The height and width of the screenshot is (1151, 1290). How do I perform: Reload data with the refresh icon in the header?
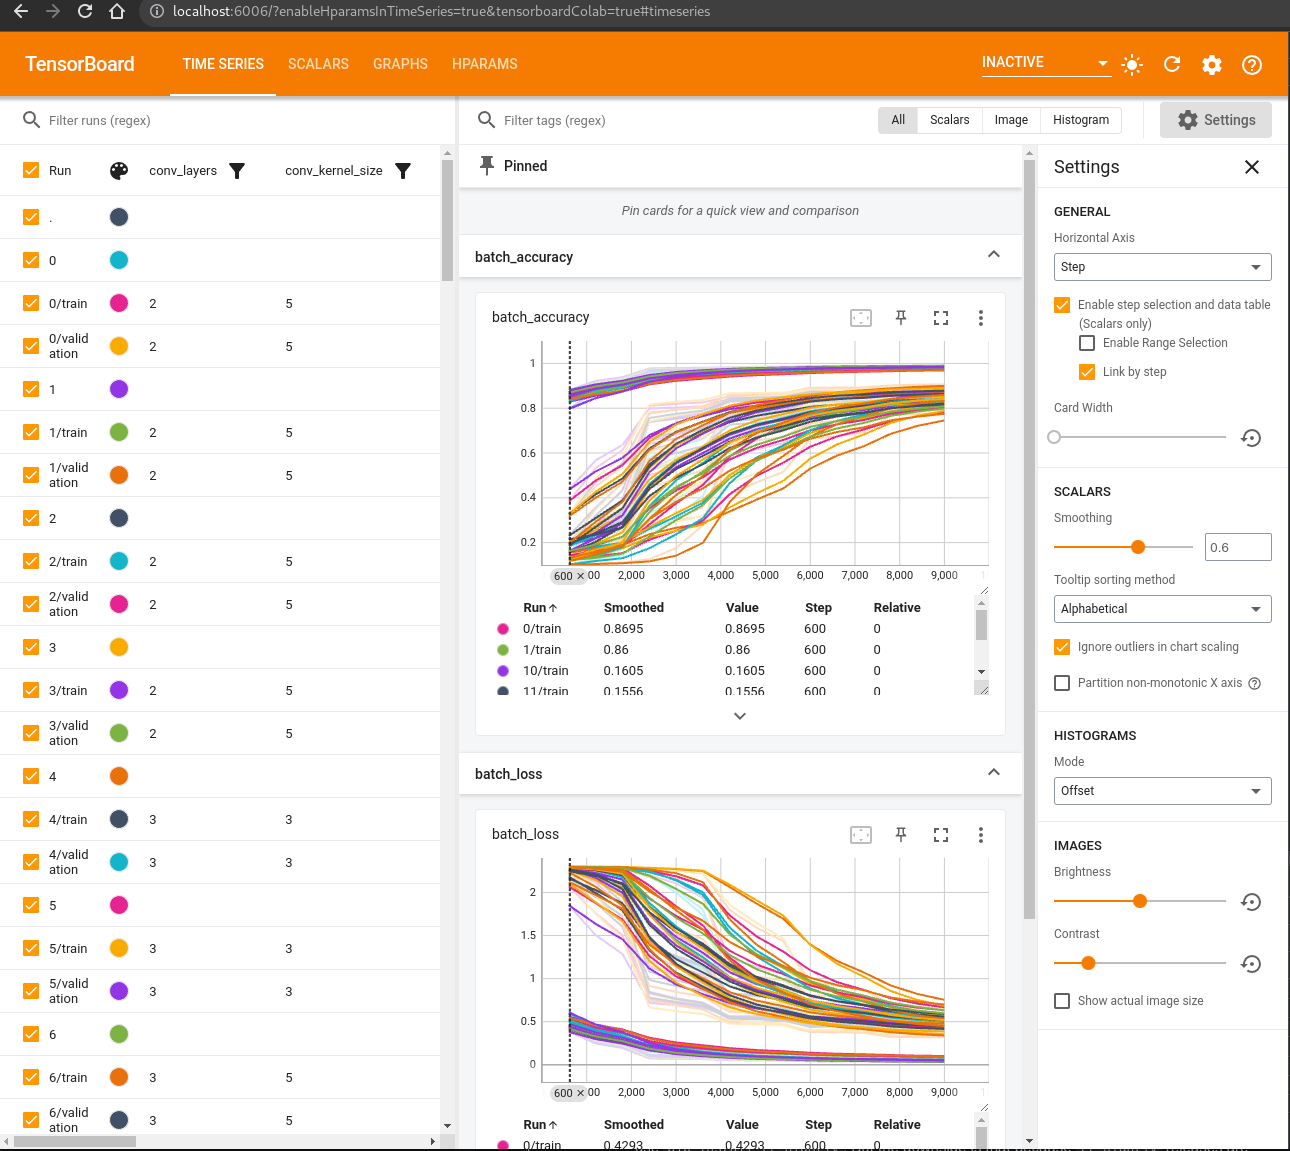coord(1172,65)
